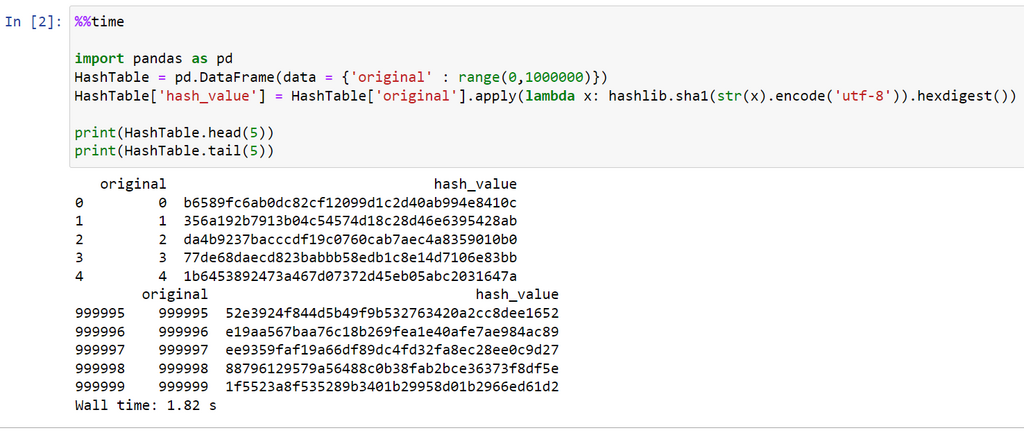Click hash starting with b6589fc6 in row 0
Image resolution: width=1024 pixels, height=435 pixels.
tap(351, 202)
